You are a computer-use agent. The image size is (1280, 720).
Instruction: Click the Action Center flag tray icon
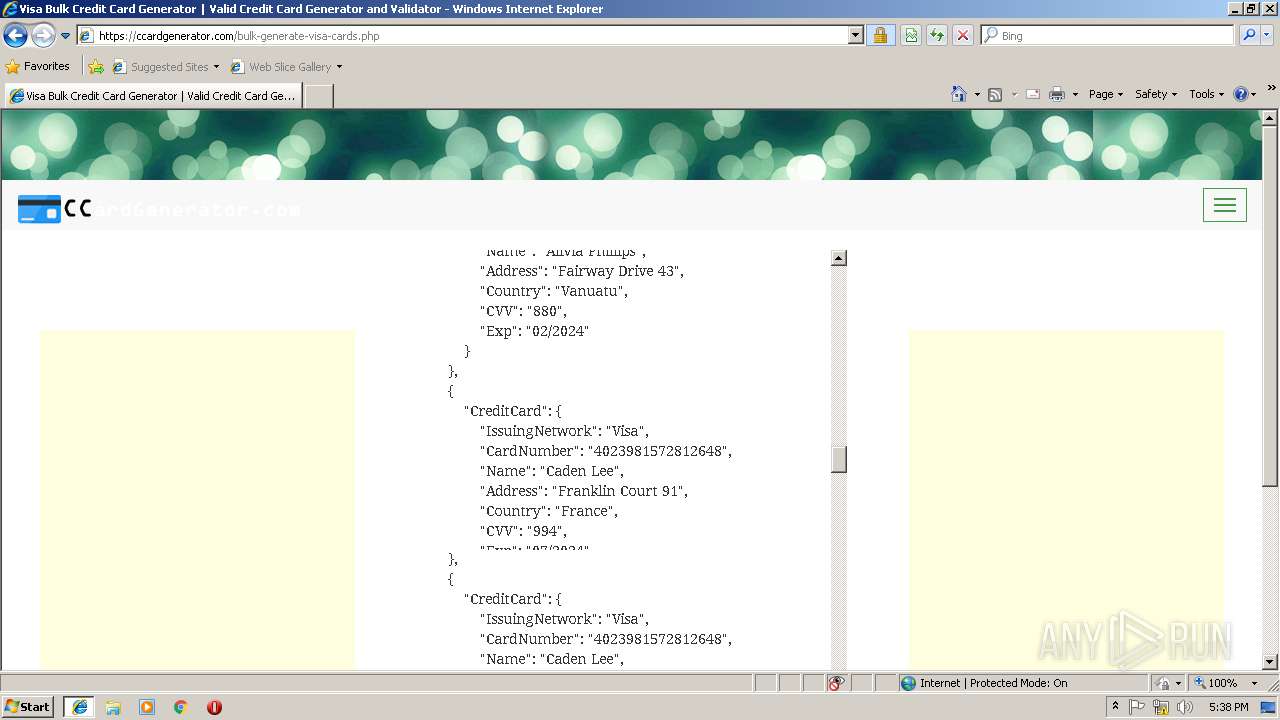pyautogui.click(x=1138, y=707)
